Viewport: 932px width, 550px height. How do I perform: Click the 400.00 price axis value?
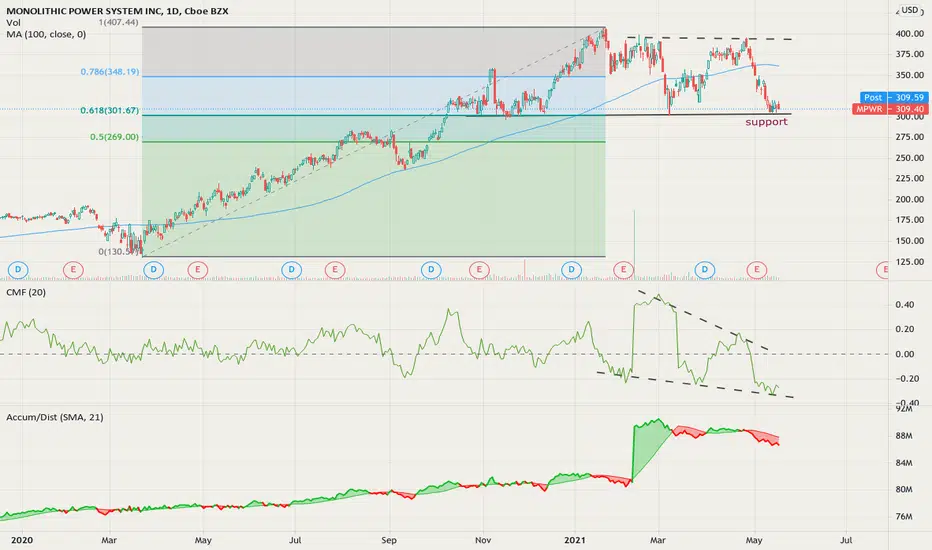click(x=909, y=34)
